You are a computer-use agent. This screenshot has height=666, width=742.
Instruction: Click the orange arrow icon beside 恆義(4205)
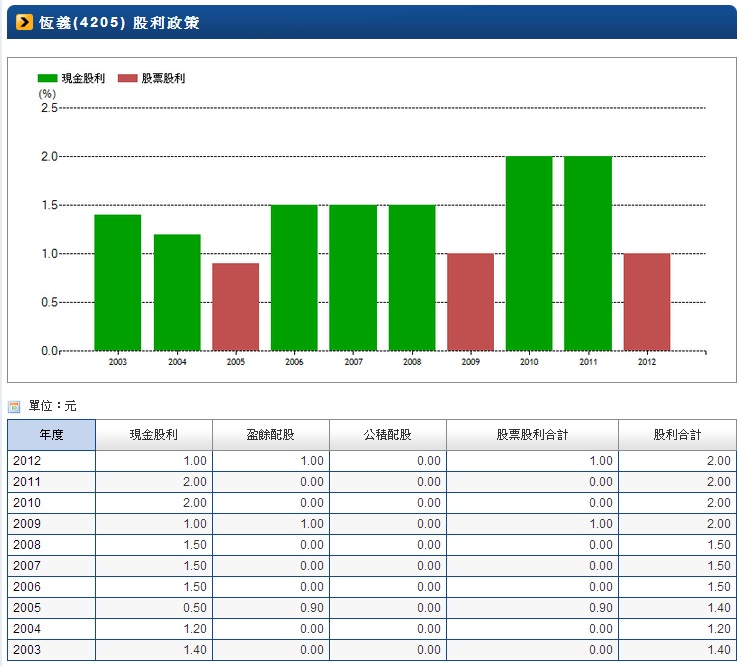coord(24,22)
